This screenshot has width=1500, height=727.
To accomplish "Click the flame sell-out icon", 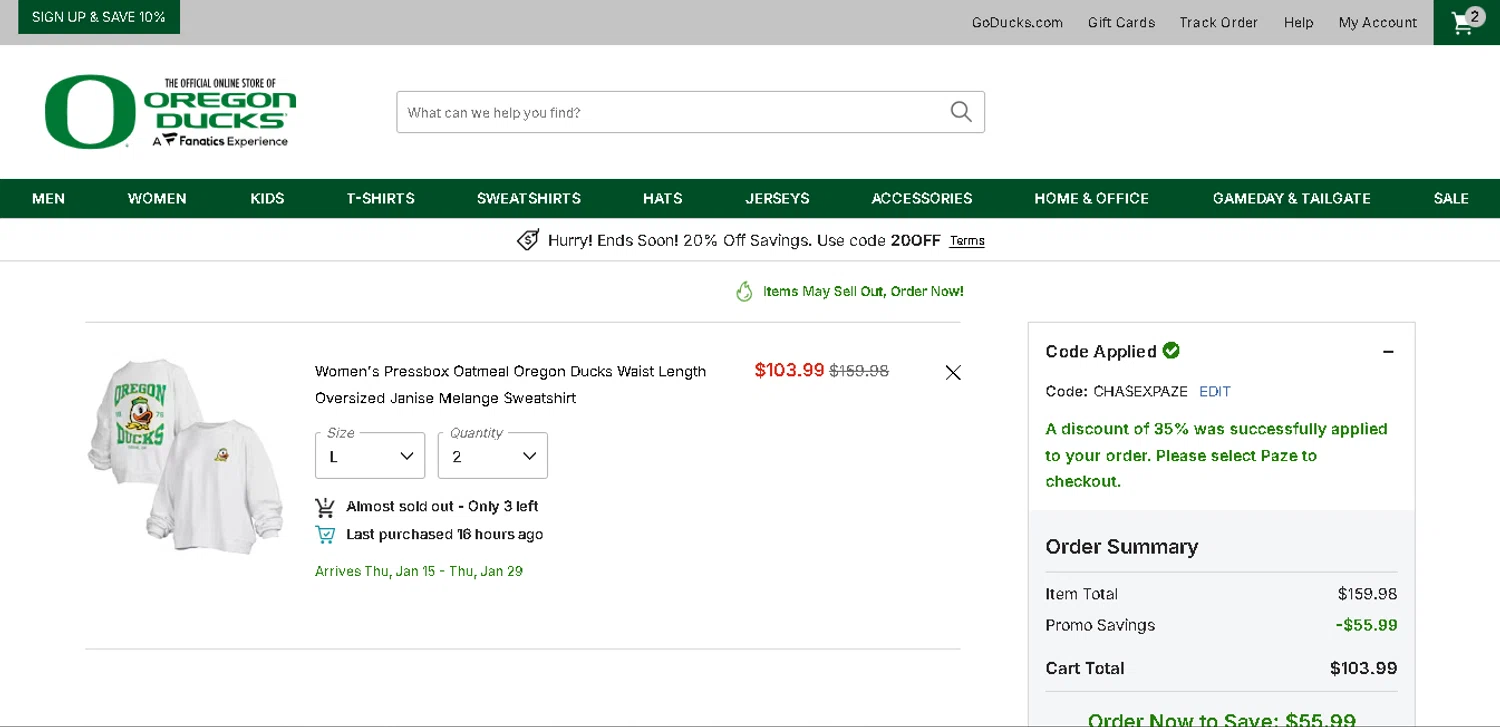I will pyautogui.click(x=744, y=292).
